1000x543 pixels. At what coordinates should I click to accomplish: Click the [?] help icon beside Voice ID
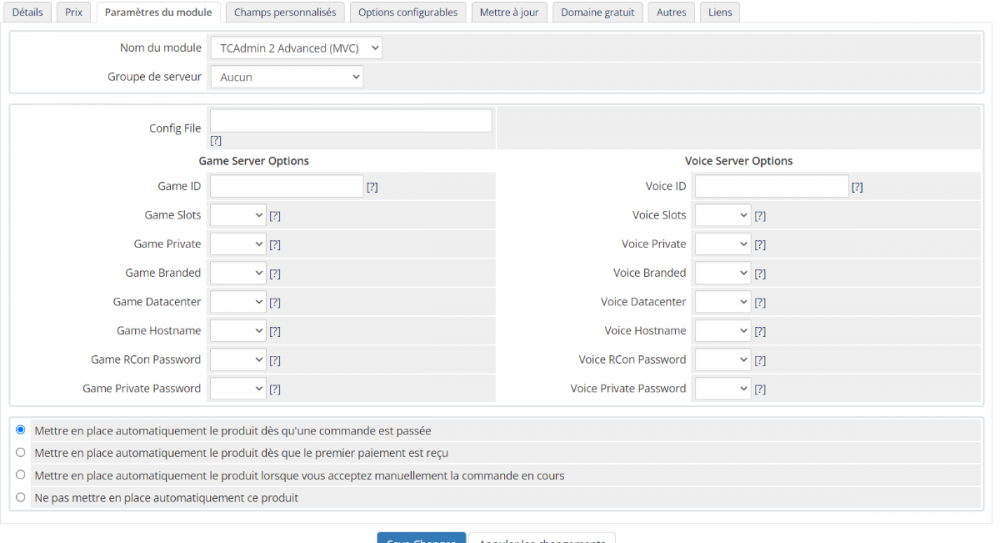(x=857, y=187)
